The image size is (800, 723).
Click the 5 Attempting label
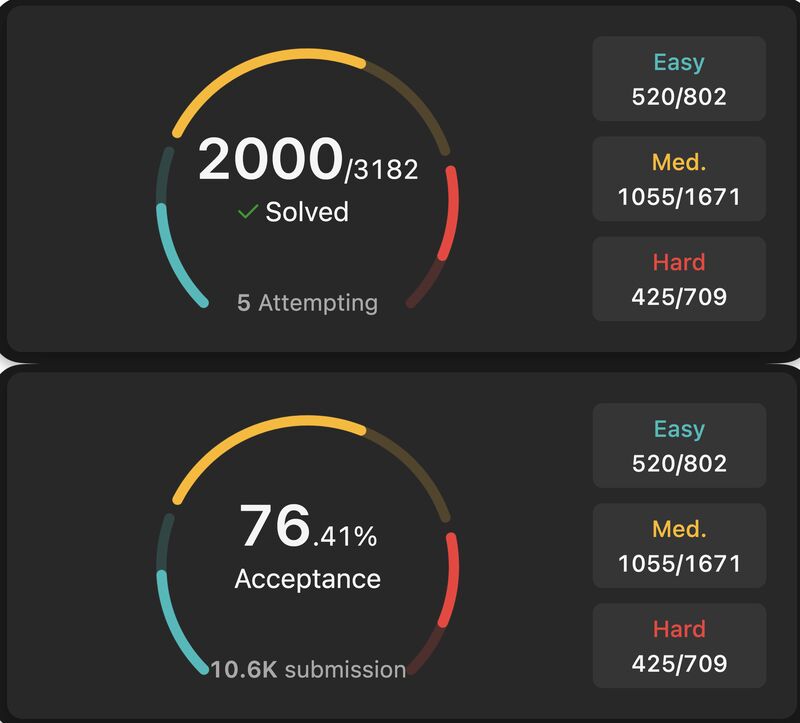(x=308, y=303)
